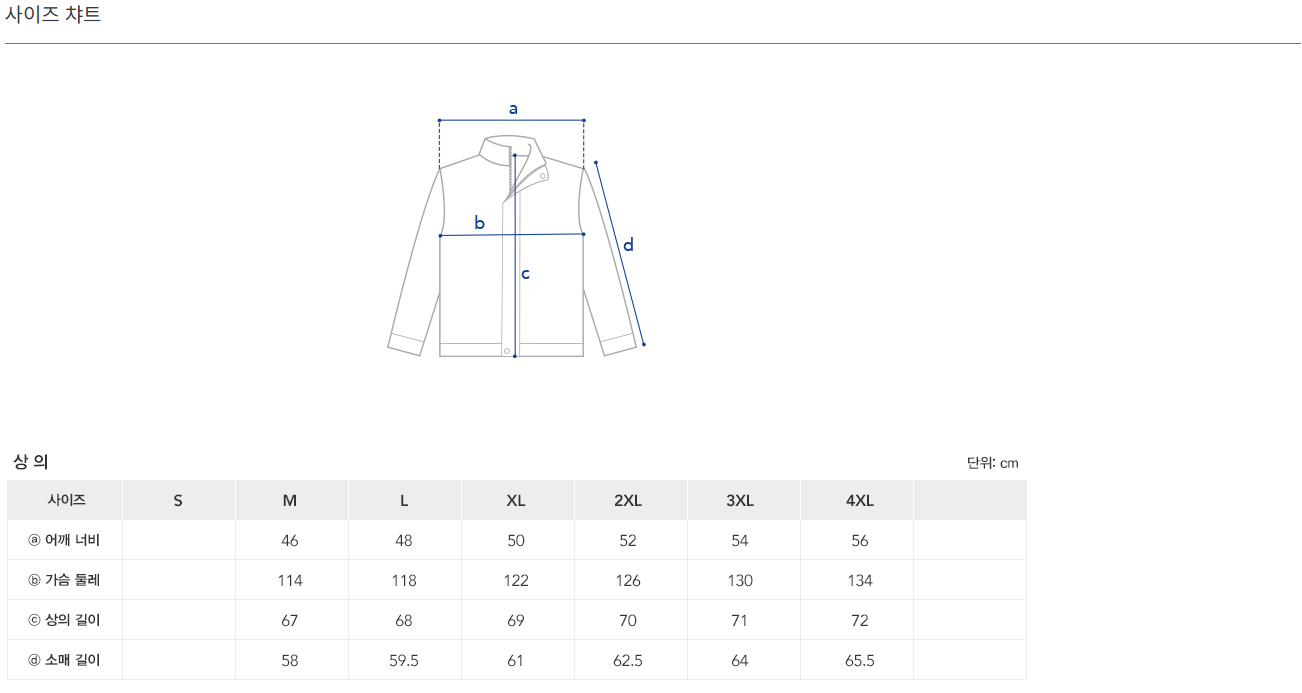Click the 사이즈 header cell
Image resolution: width=1302 pixels, height=693 pixels.
(66, 500)
